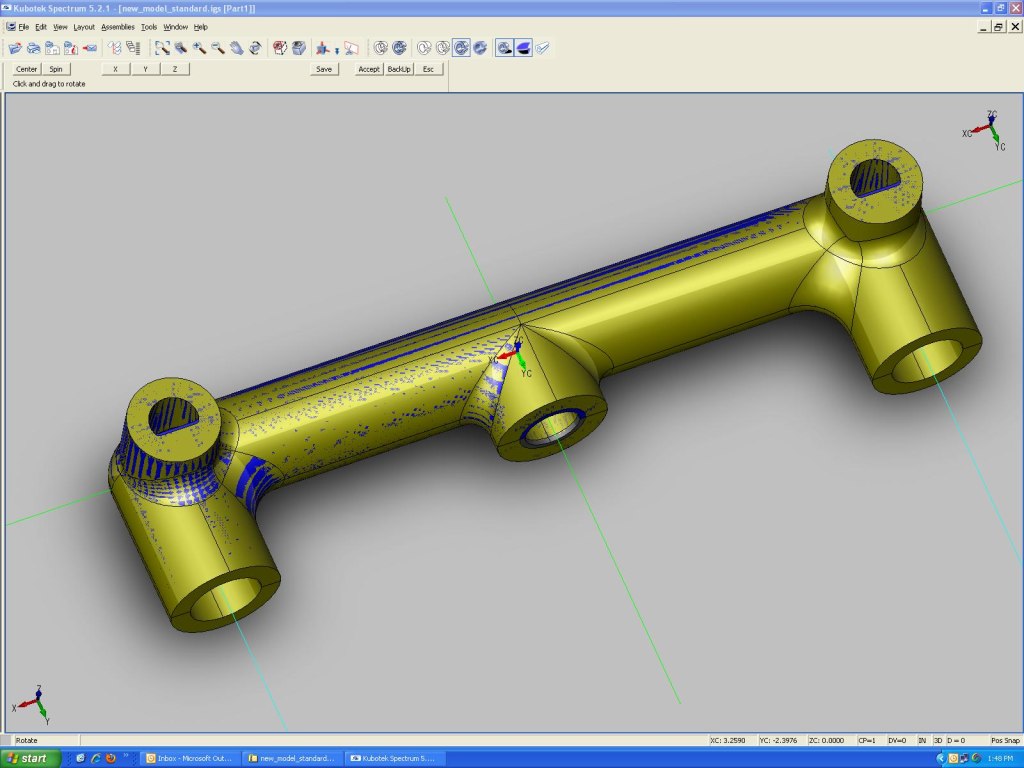Click the open file folder icon
The image size is (1024, 768).
click(x=16, y=47)
